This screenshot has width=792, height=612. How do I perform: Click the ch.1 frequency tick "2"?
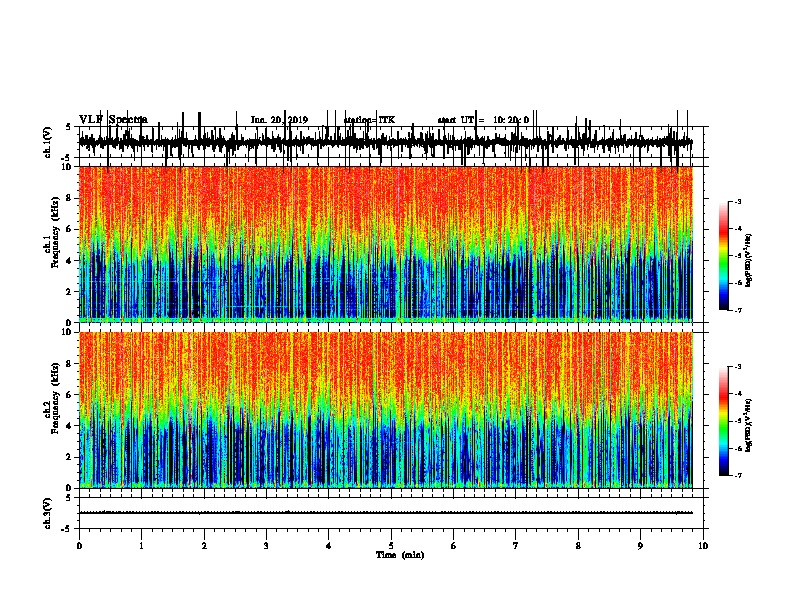70,292
